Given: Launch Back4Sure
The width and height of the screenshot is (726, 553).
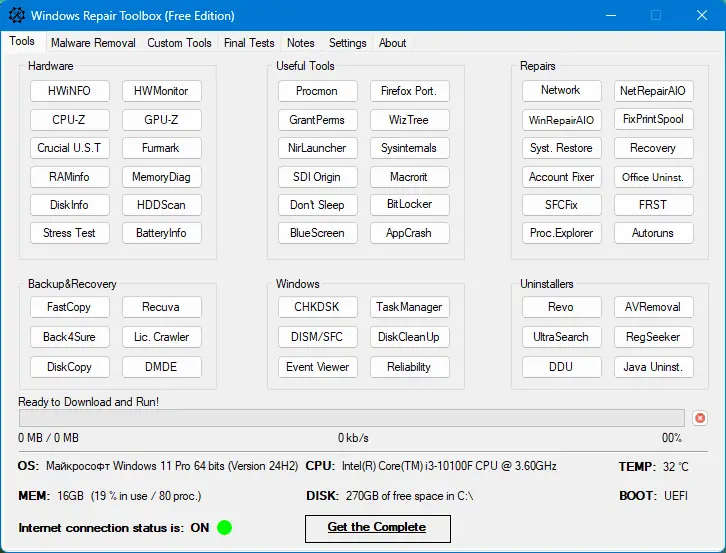Looking at the screenshot, I should (69, 337).
